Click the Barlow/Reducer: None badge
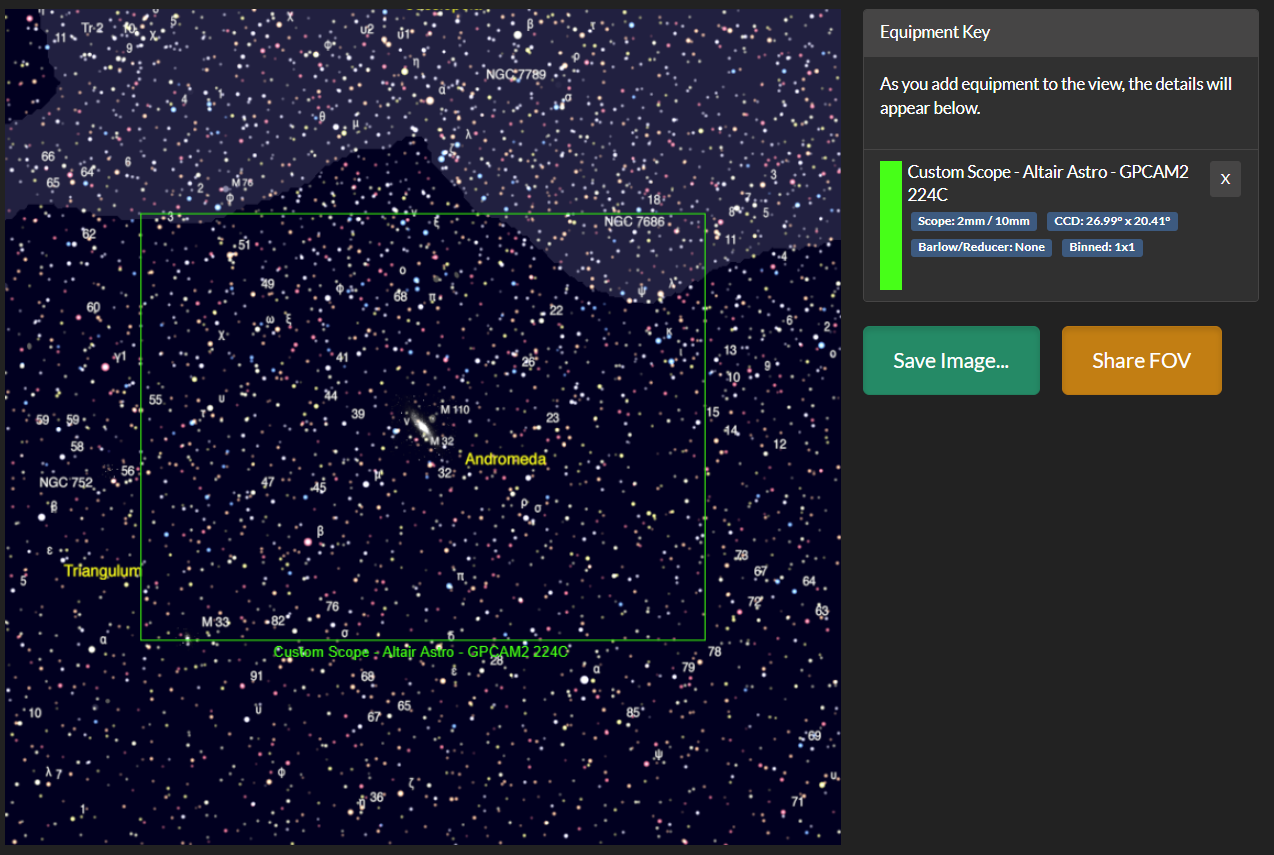The height and width of the screenshot is (855, 1274). point(981,247)
